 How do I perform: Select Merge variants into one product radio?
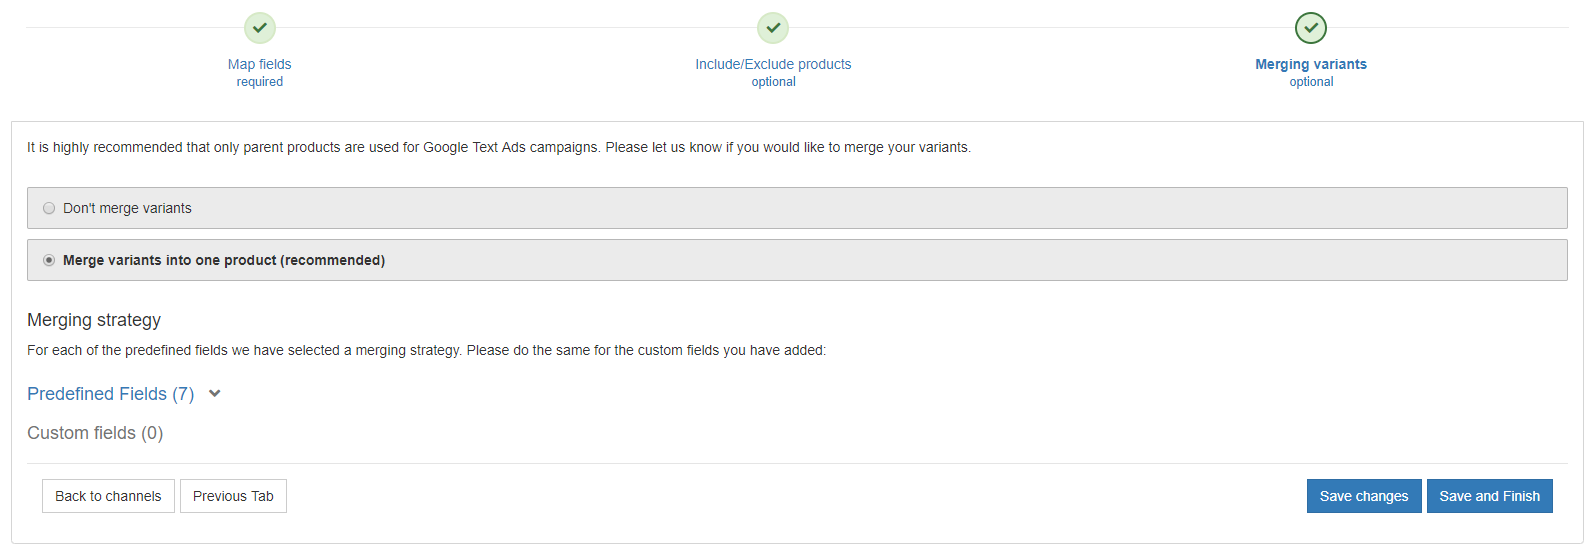[49, 260]
